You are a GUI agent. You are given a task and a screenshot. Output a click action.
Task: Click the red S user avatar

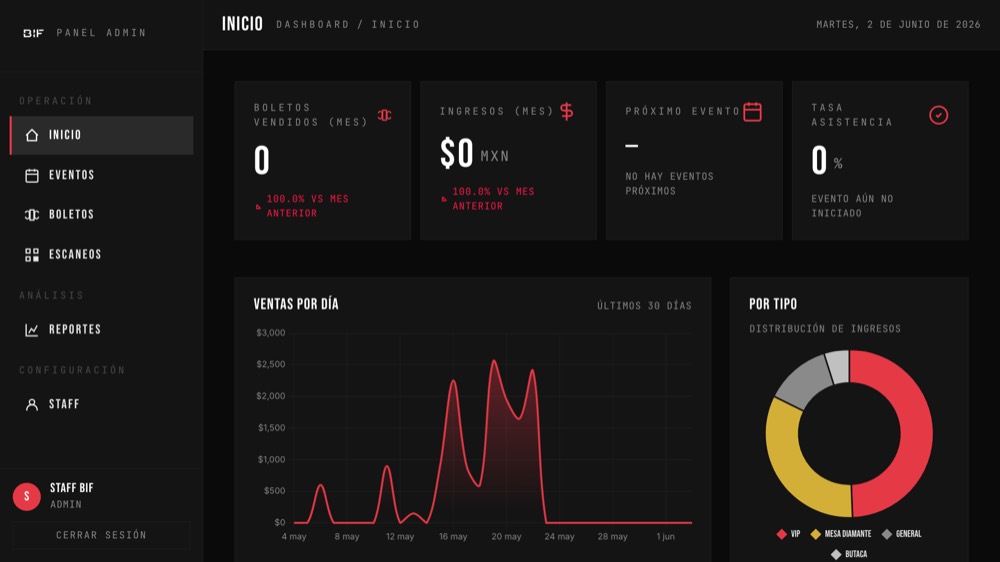tap(27, 496)
